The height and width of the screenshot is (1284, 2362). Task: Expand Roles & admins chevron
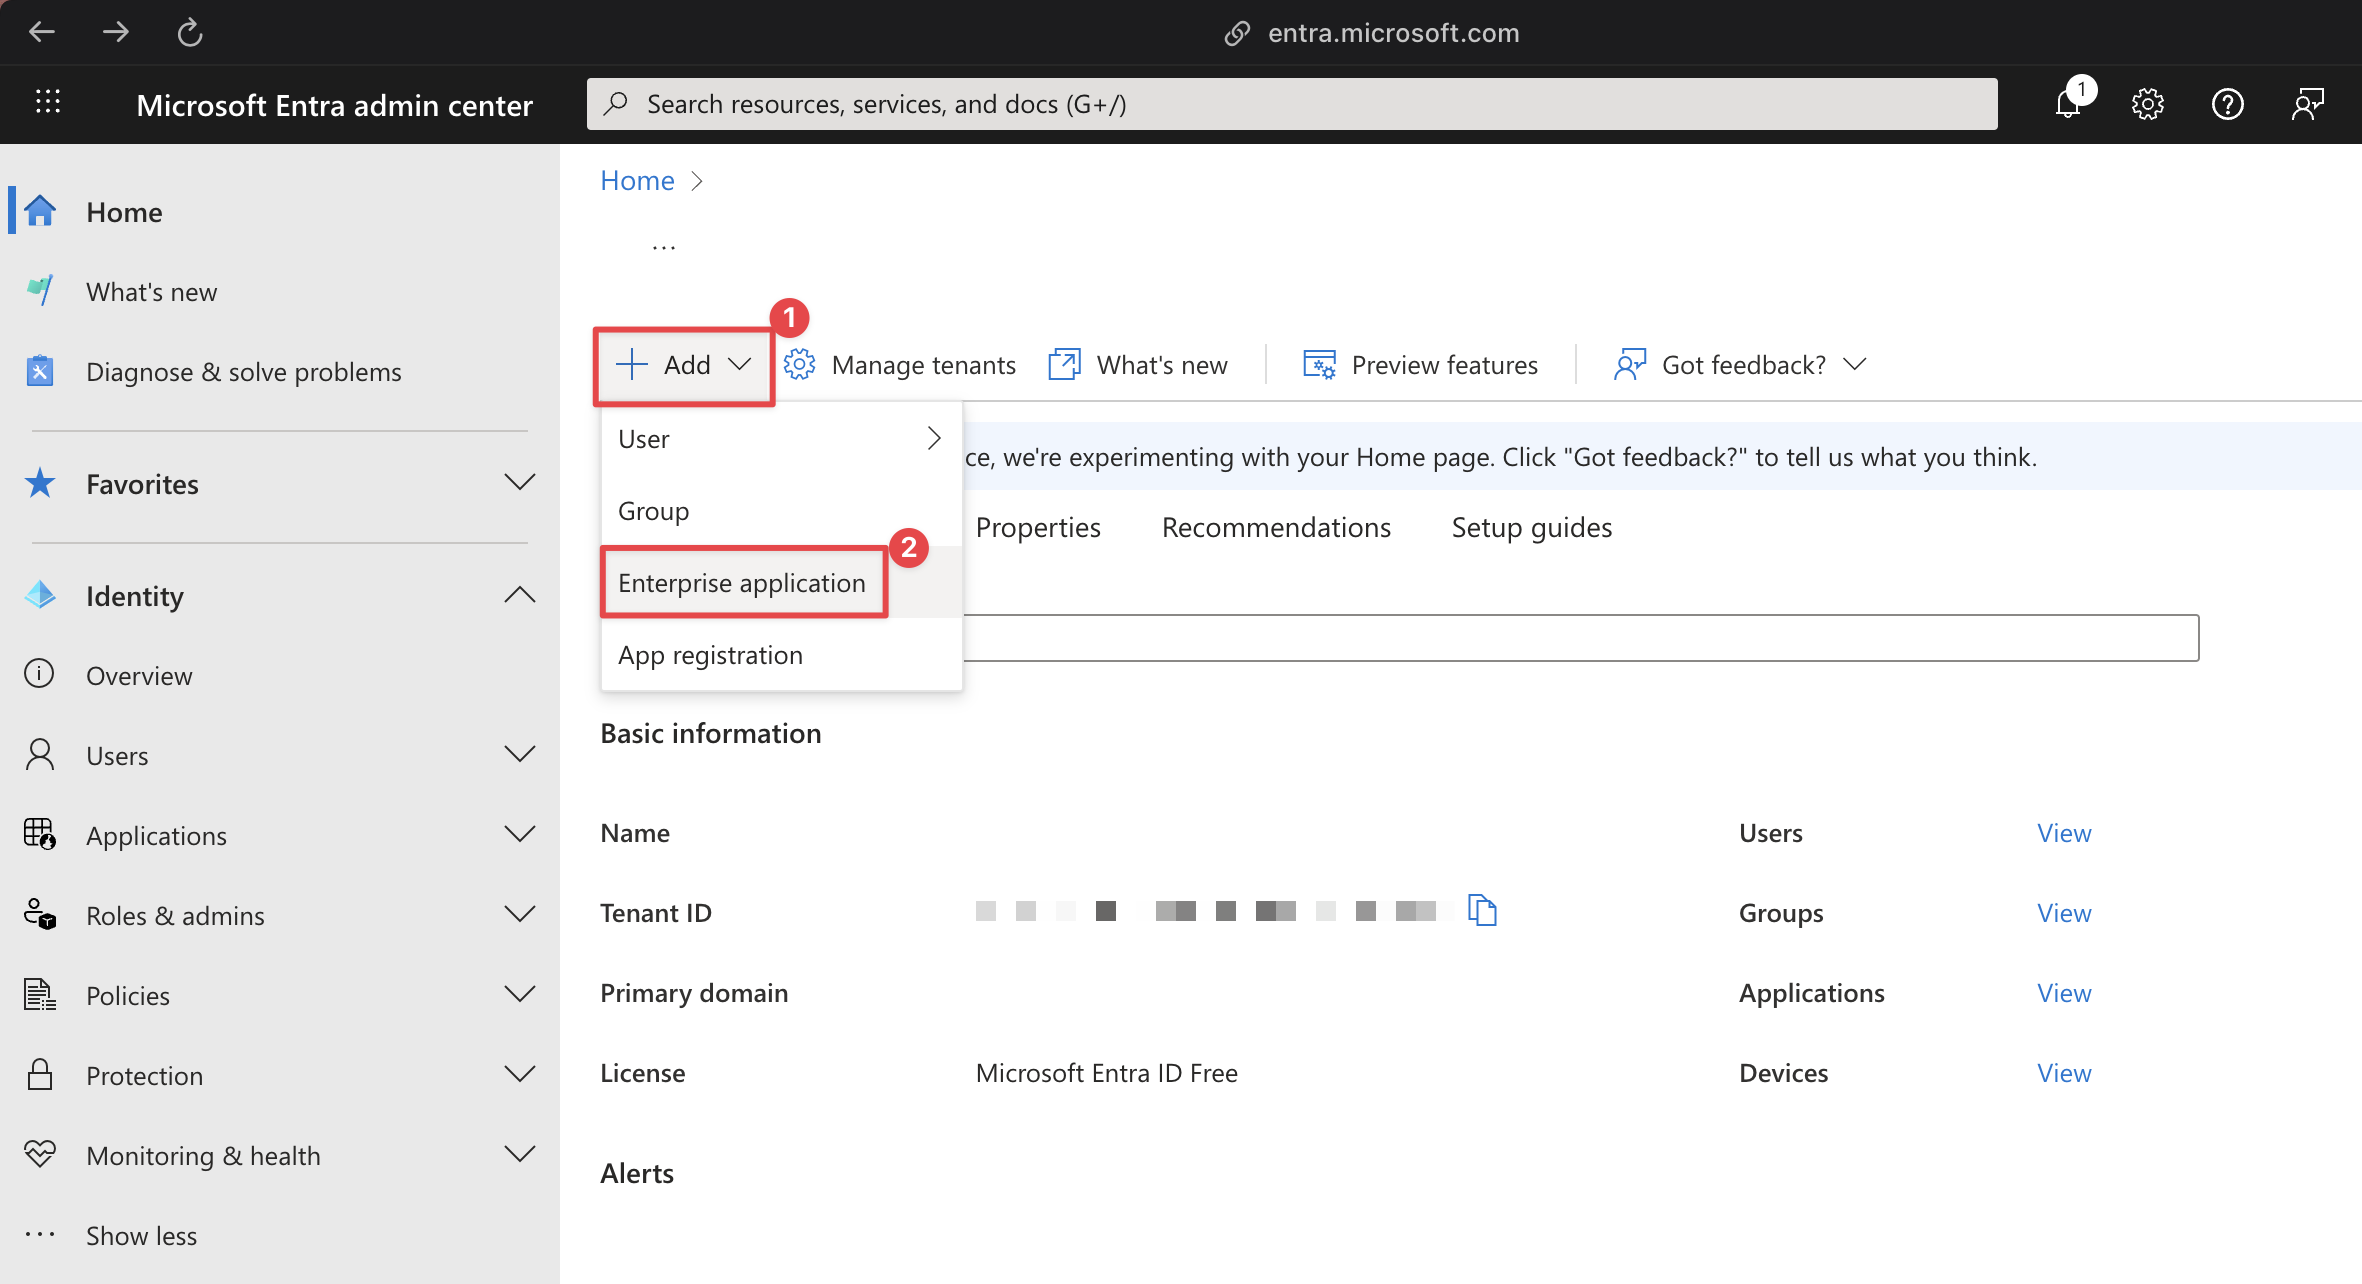click(x=520, y=914)
